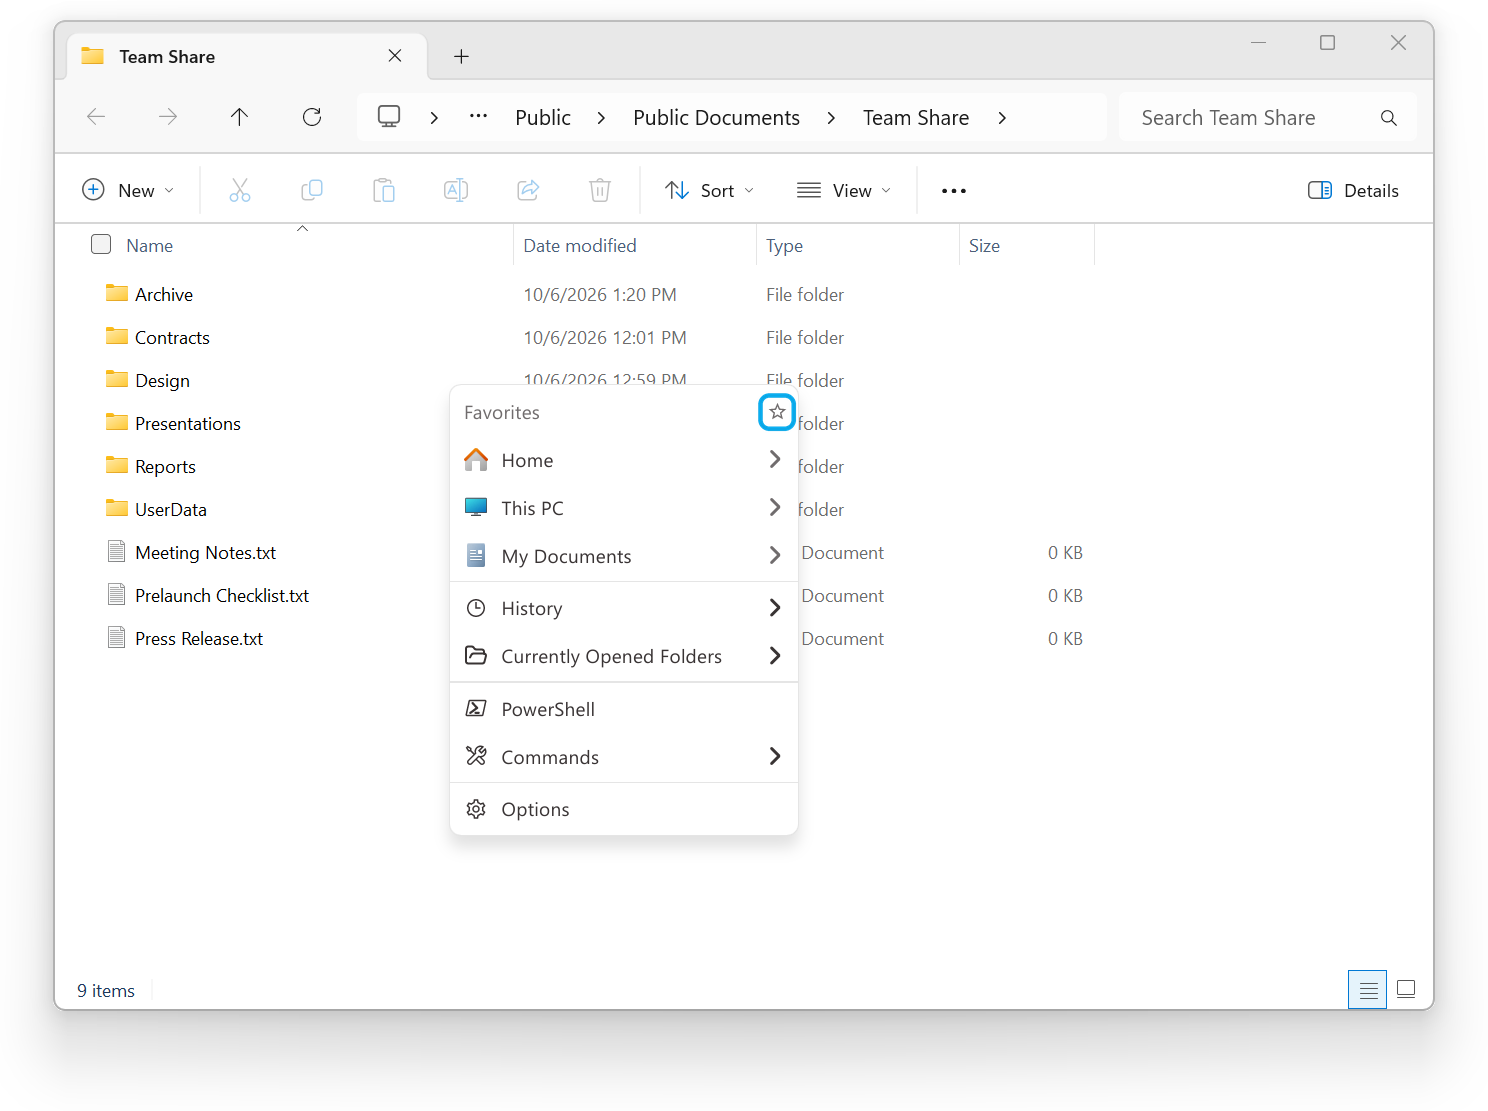Open the New dropdown

point(128,190)
